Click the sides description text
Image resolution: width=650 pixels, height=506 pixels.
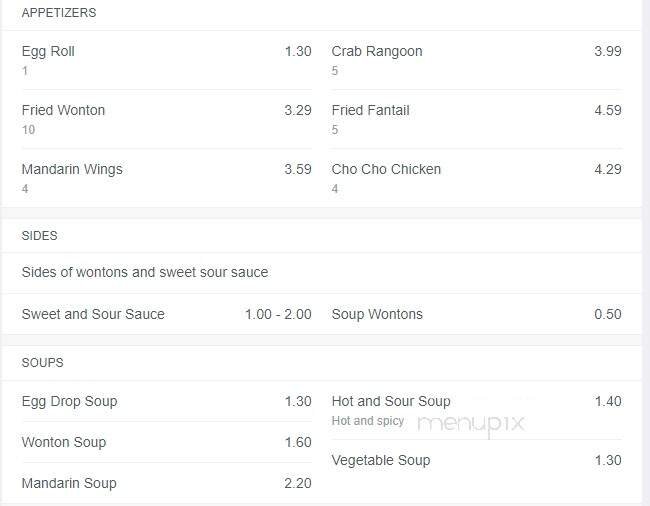pyautogui.click(x=145, y=273)
